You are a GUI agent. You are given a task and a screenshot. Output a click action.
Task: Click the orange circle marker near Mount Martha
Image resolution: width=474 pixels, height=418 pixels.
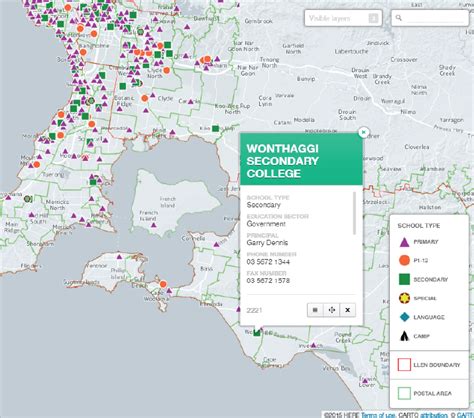[37, 164]
